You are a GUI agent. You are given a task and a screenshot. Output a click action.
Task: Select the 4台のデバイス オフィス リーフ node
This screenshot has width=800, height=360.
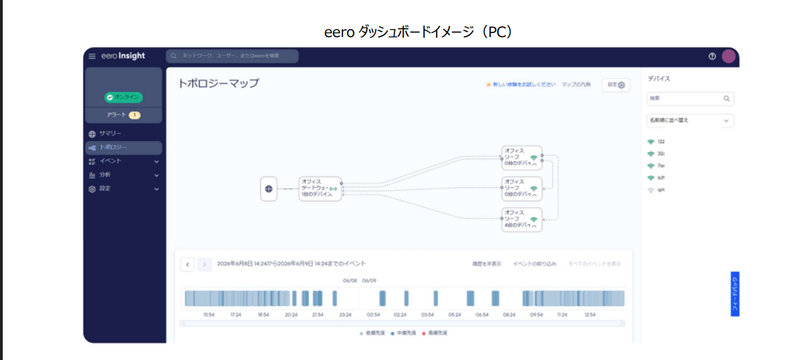tap(522, 220)
